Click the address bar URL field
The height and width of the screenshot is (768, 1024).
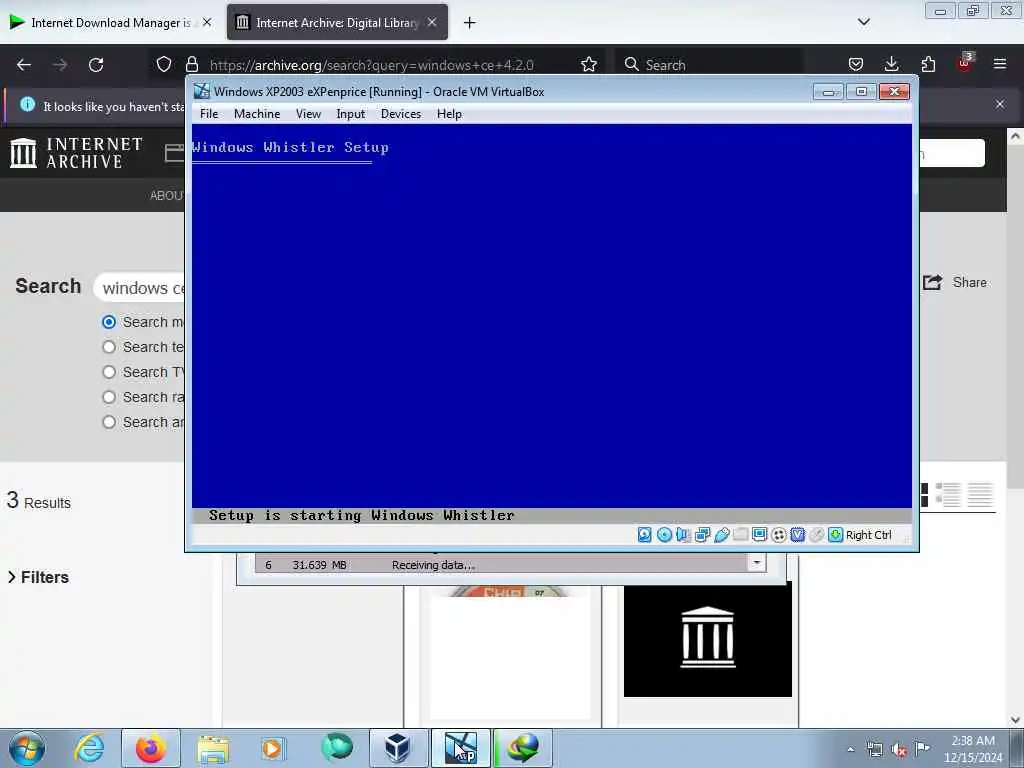click(x=371, y=65)
